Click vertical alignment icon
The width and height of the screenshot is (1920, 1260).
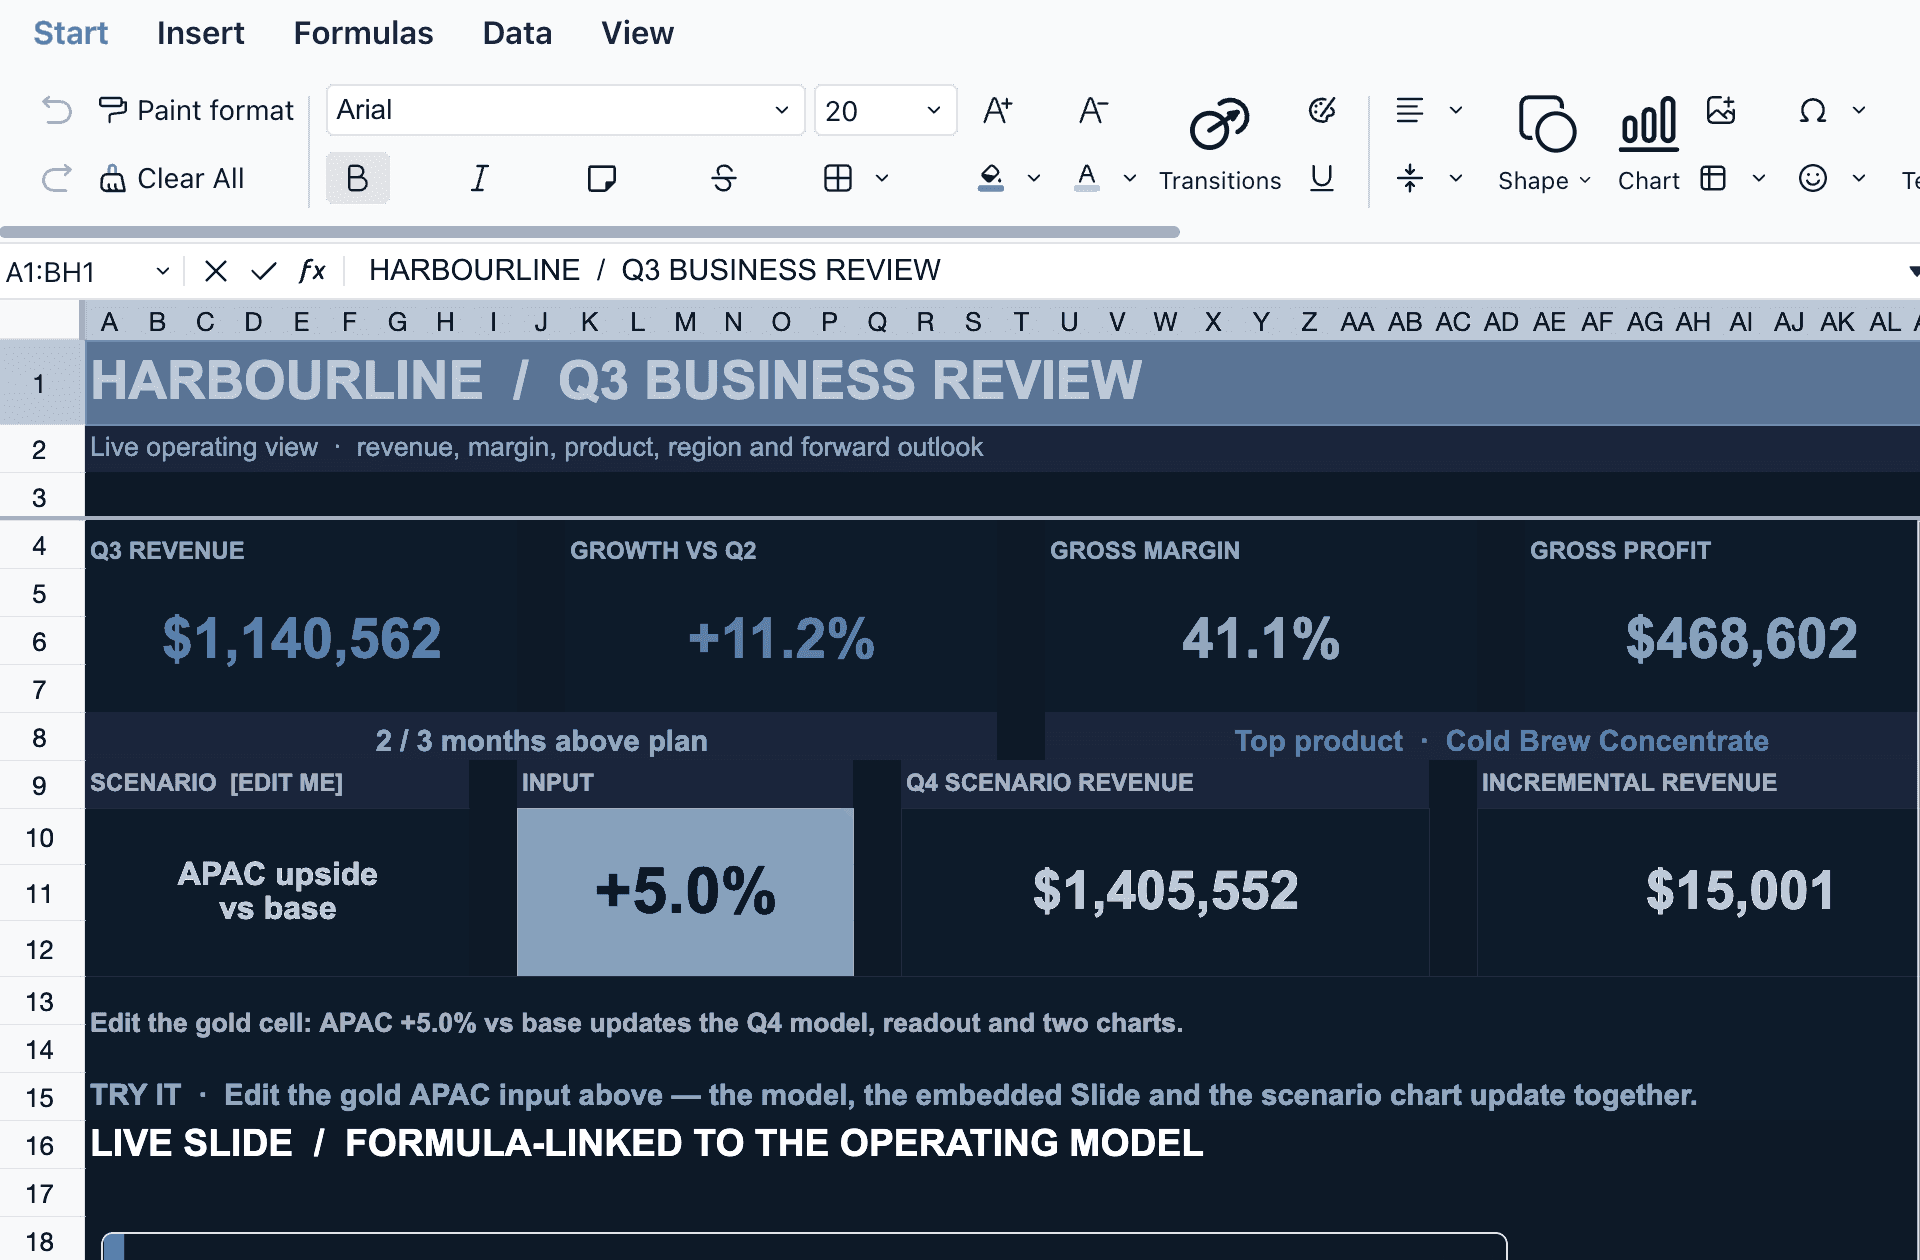[x=1410, y=178]
